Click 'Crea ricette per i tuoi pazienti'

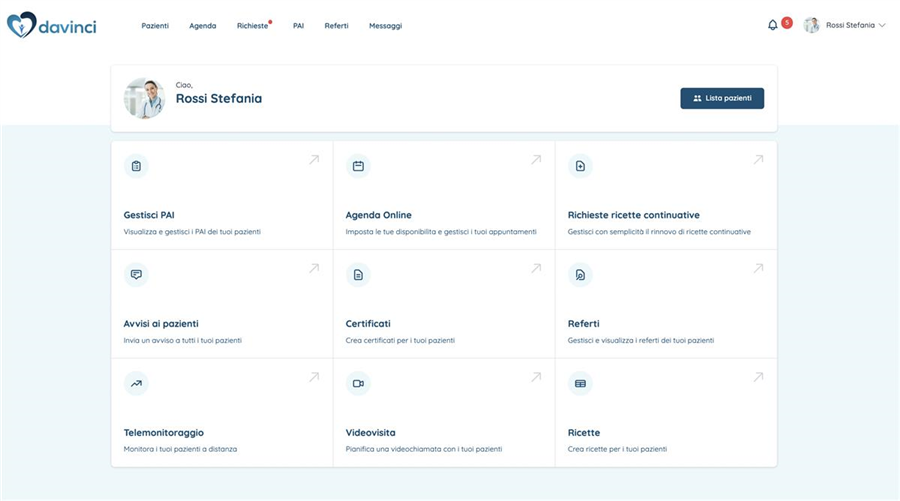tap(617, 449)
